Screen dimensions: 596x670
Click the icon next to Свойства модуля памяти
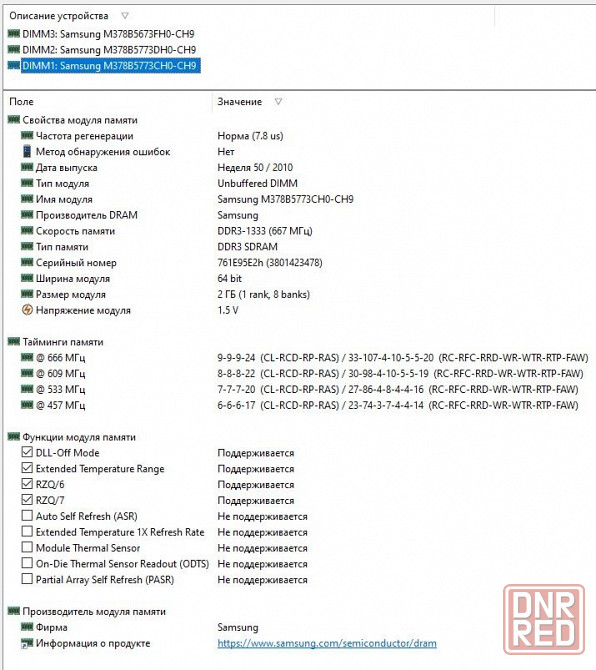click(x=14, y=120)
